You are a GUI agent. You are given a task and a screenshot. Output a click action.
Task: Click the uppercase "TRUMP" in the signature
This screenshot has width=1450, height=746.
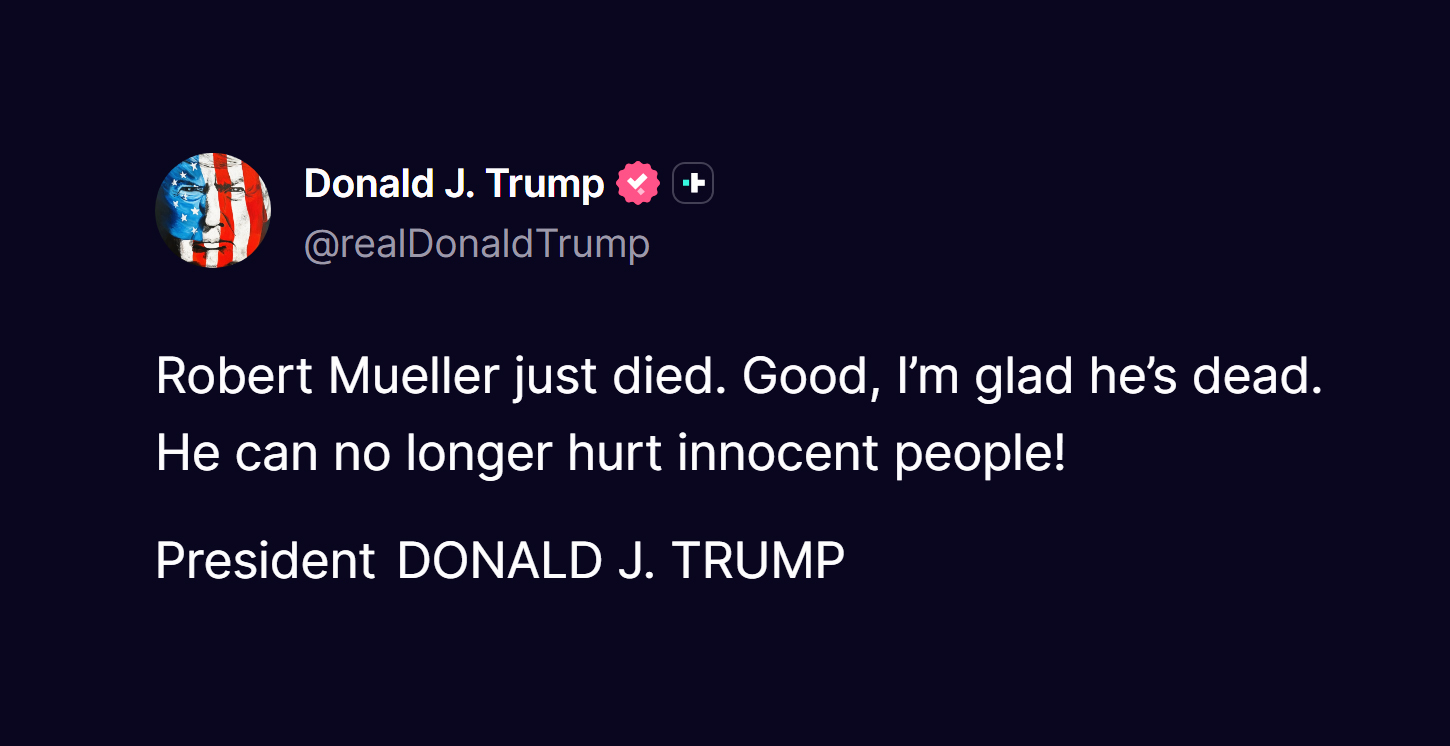tap(758, 561)
